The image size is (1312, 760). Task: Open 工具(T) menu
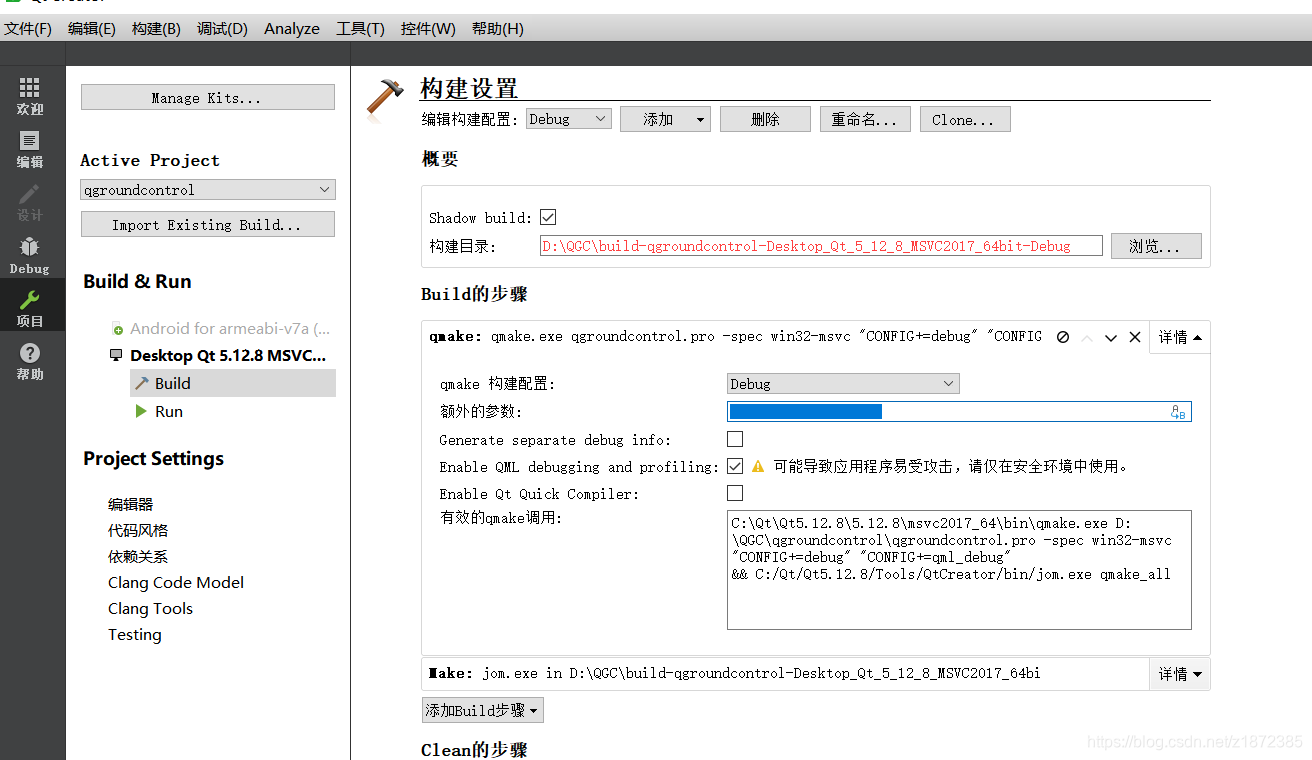(360, 29)
